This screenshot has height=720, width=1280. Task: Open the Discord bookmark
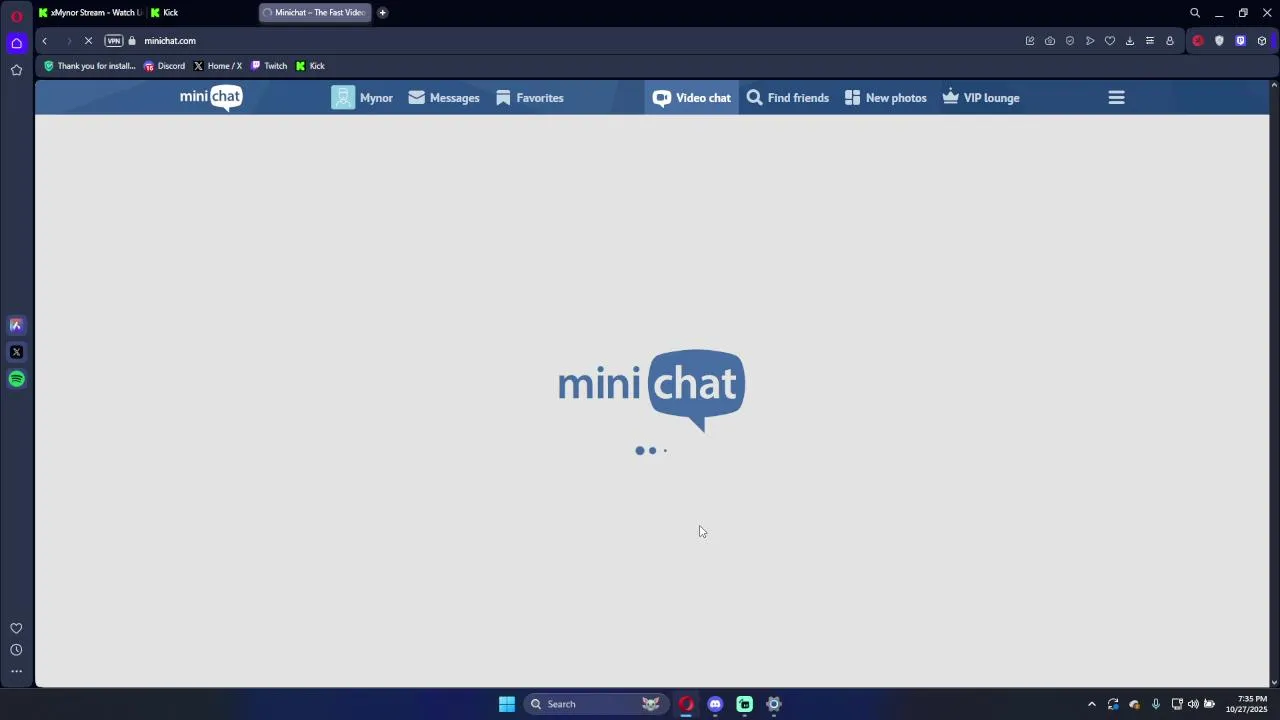pyautogui.click(x=164, y=66)
